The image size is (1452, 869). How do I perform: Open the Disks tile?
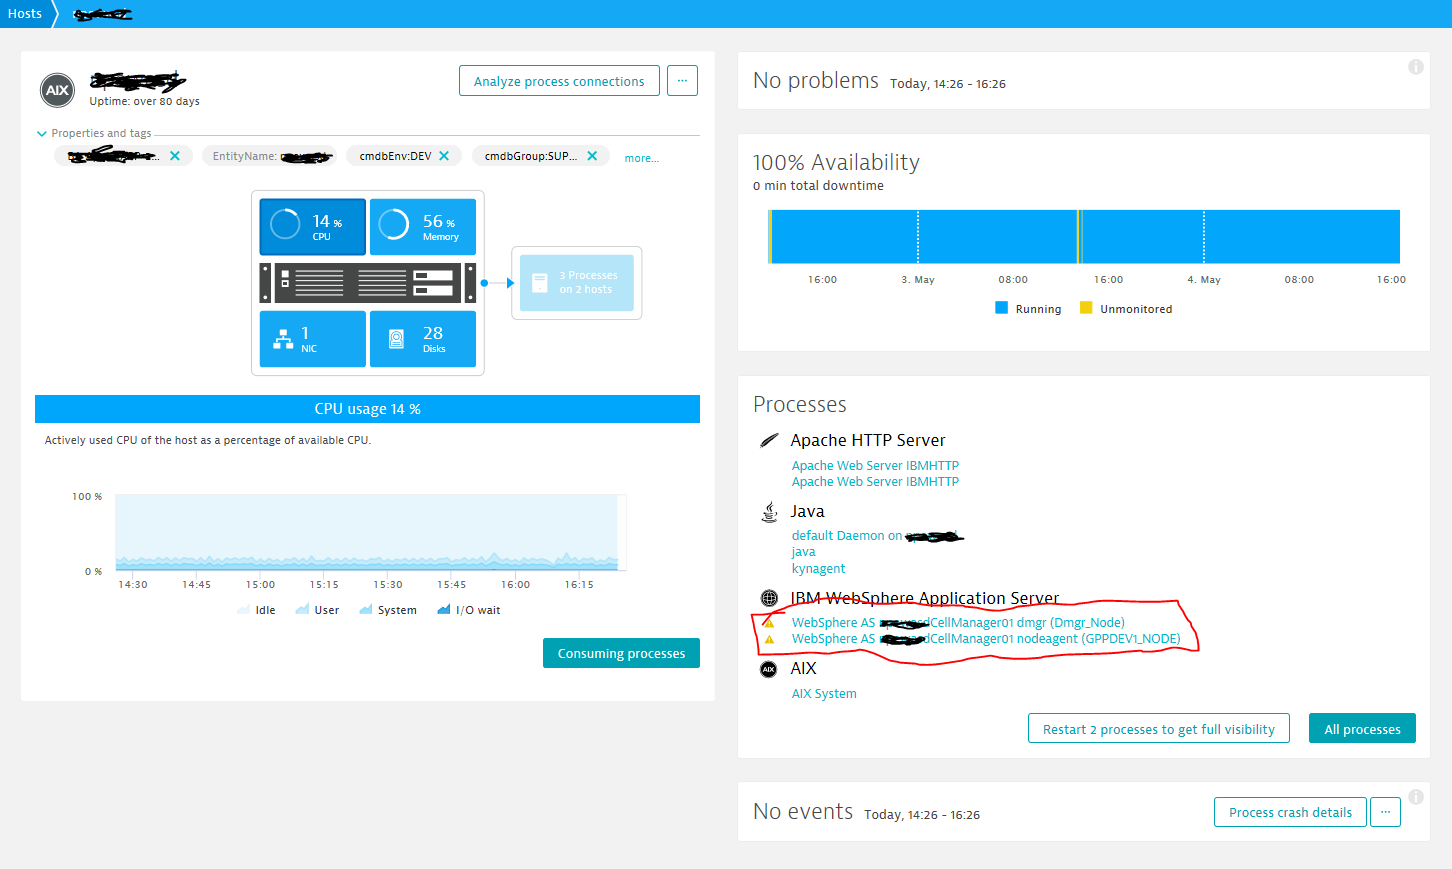(x=422, y=339)
